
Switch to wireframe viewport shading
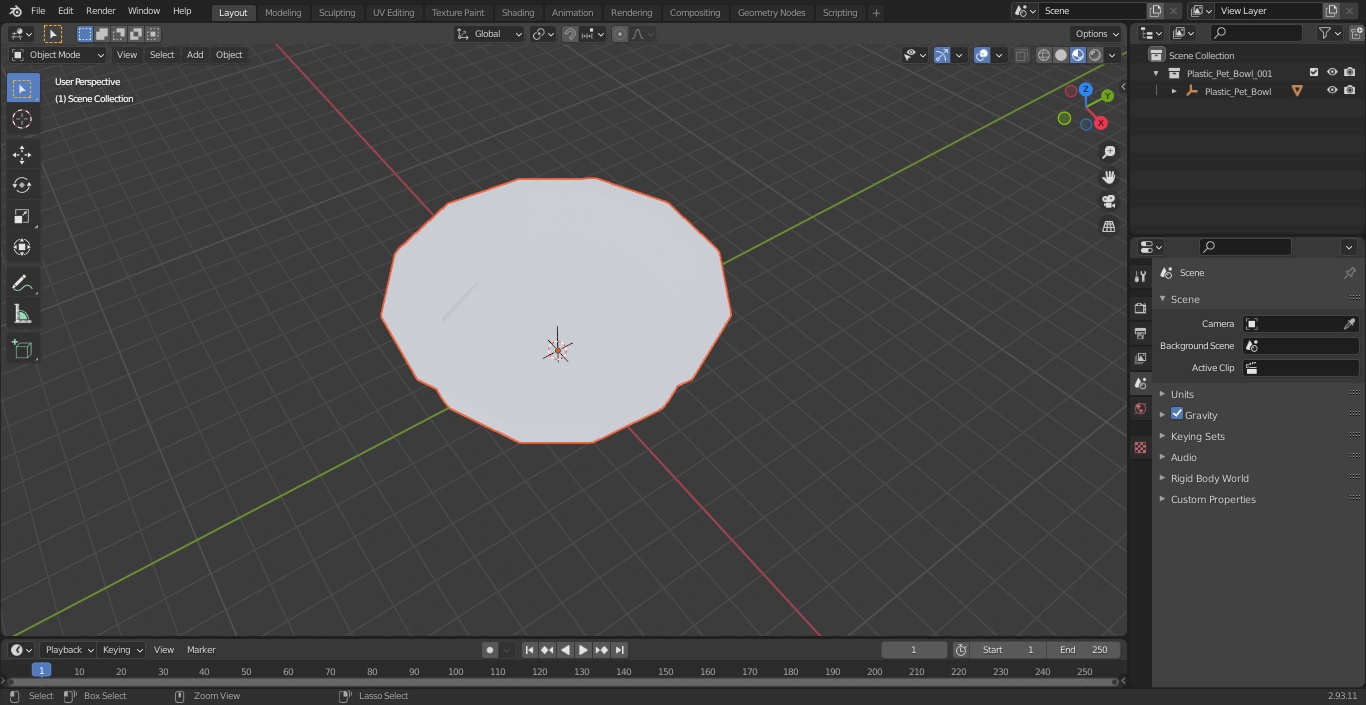point(1044,55)
